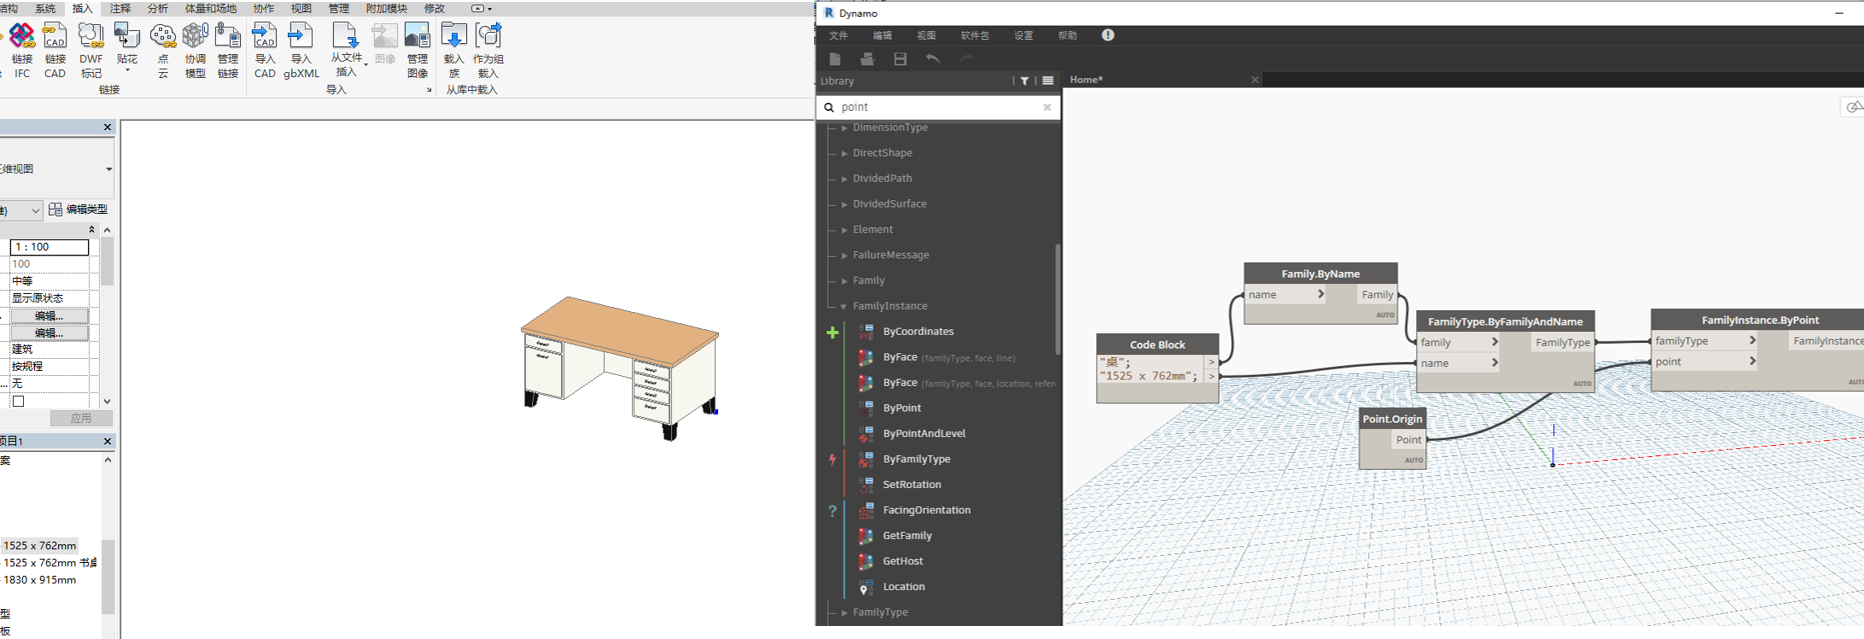Expand the FailureMessage library category
The width and height of the screenshot is (1864, 639).
click(x=844, y=255)
